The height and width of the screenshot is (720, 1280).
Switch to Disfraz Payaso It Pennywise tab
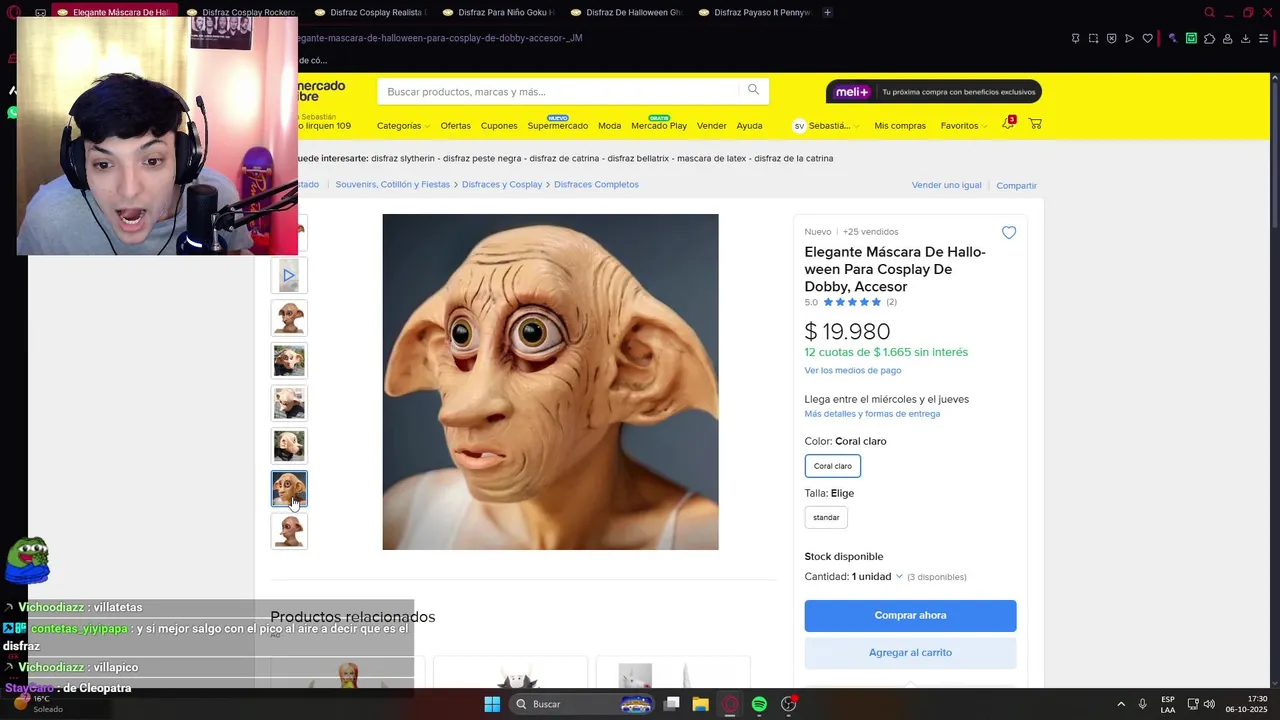coord(753,12)
